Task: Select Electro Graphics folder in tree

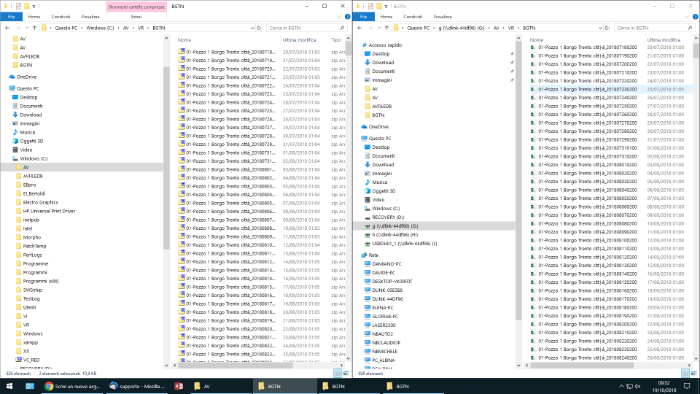Action: pos(37,202)
